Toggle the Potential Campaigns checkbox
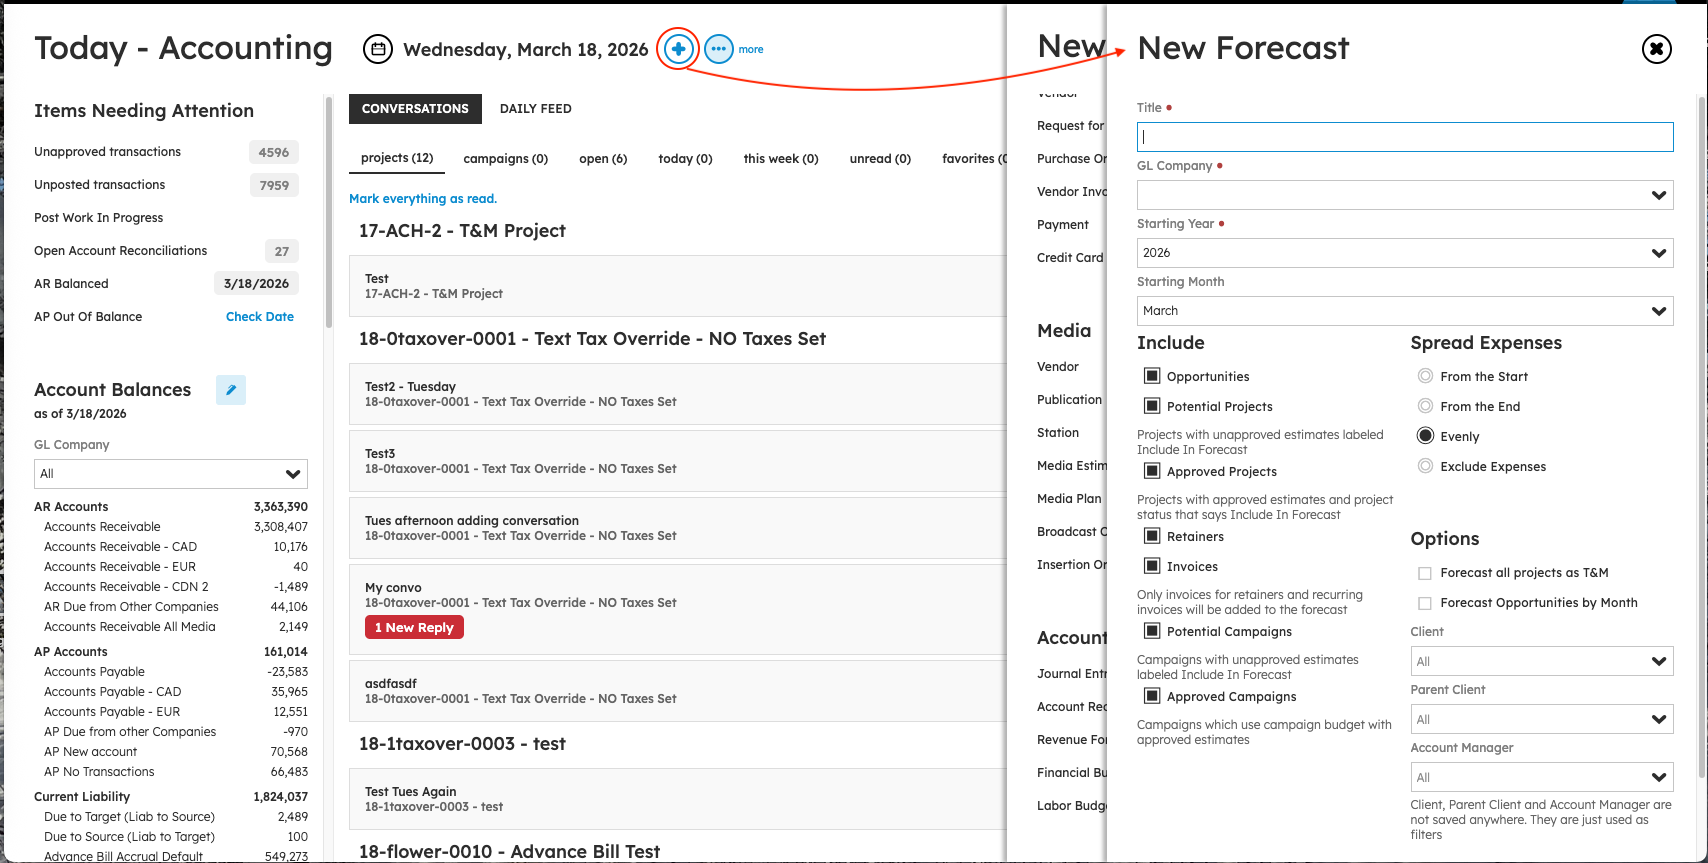Screen dimensions: 1708x863 click(x=1152, y=631)
